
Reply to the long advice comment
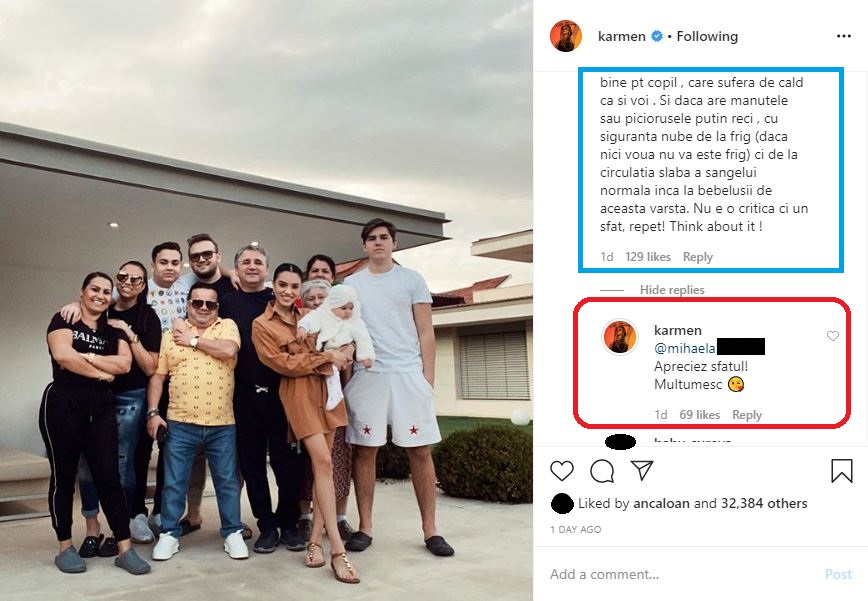point(698,257)
